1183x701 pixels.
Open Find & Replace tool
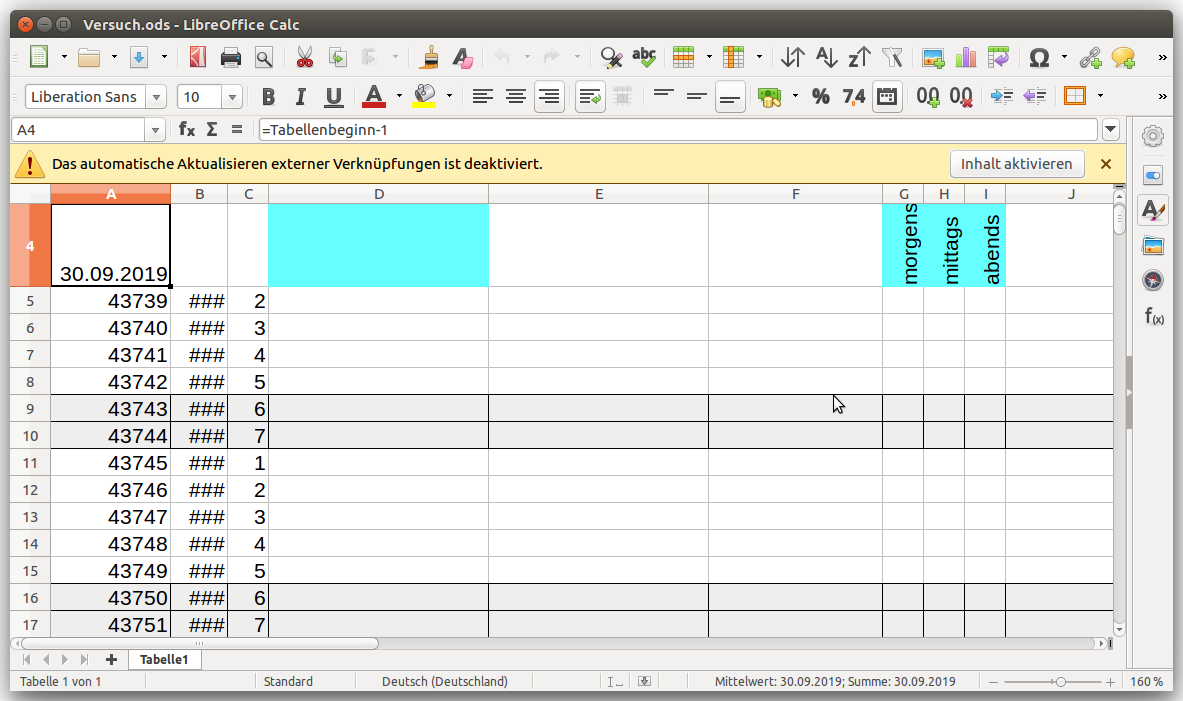(611, 57)
